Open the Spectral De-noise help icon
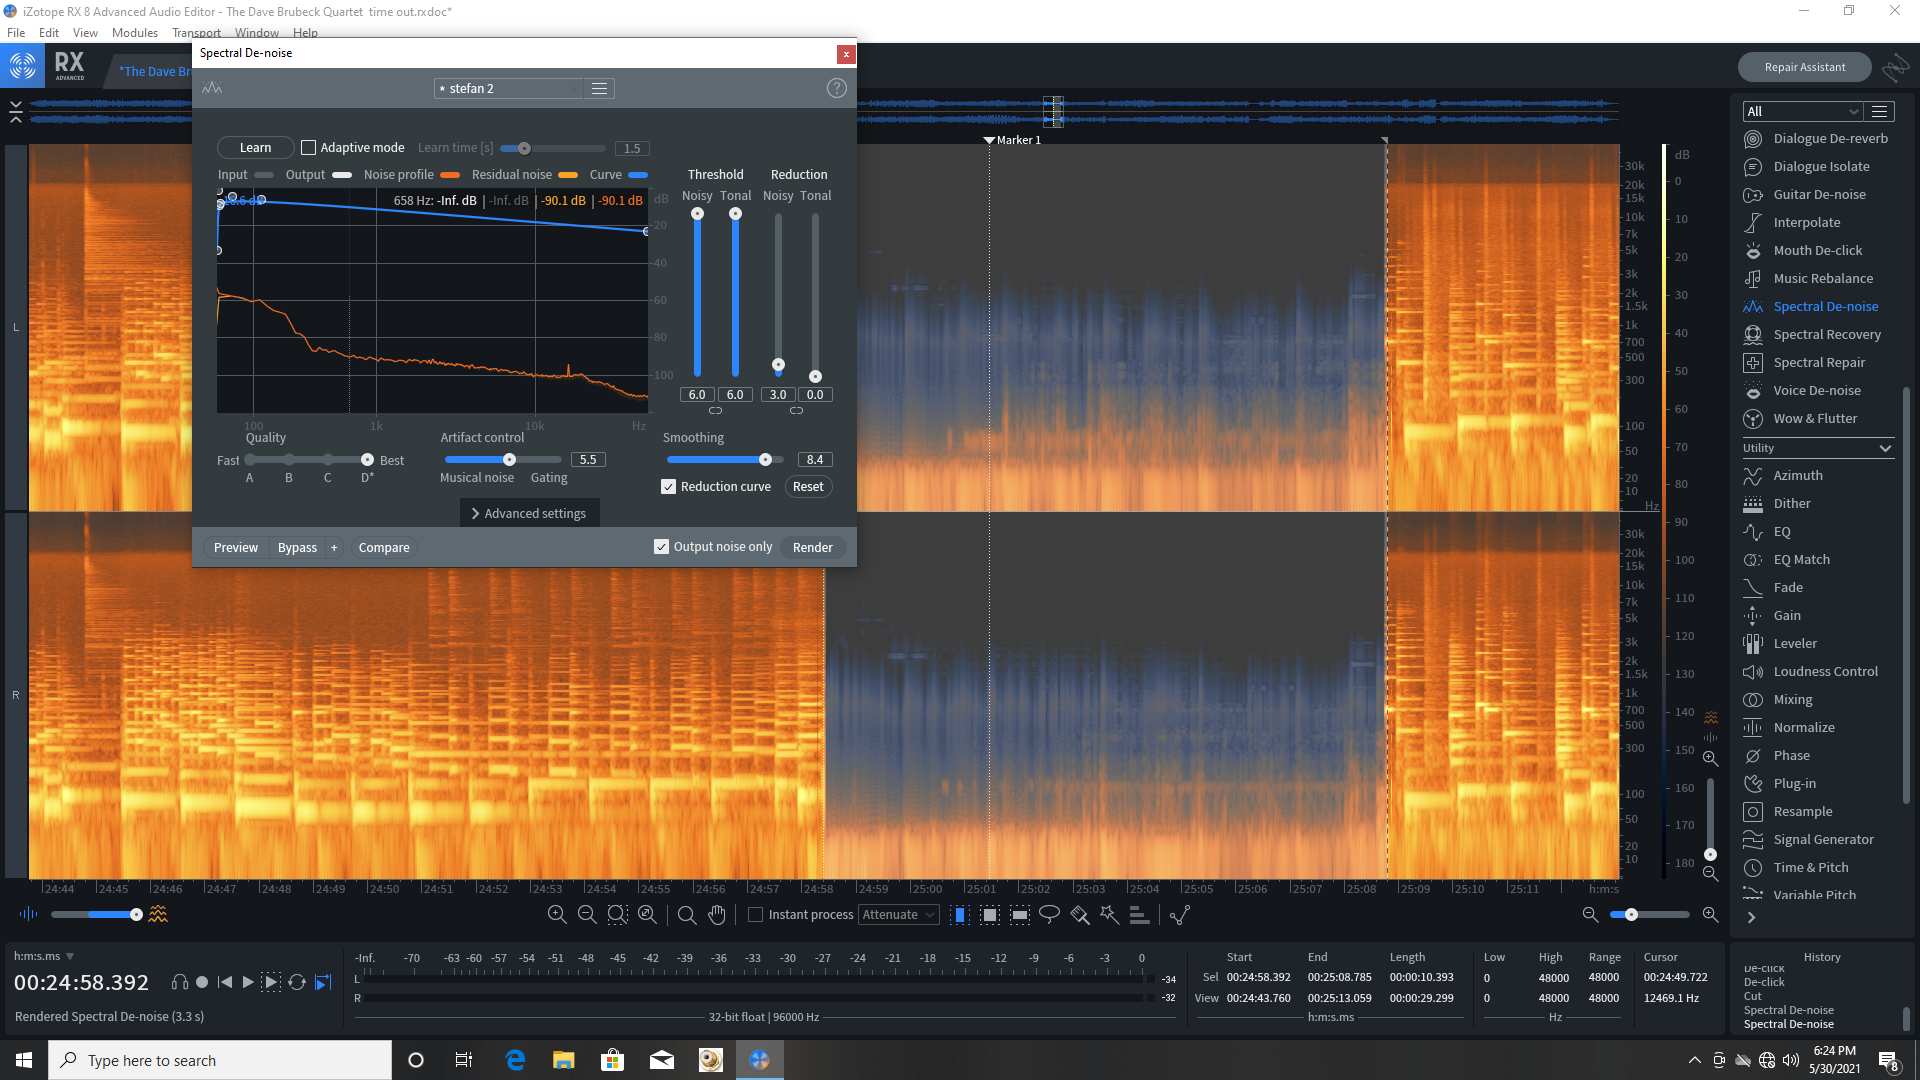The image size is (1920, 1080). point(837,88)
